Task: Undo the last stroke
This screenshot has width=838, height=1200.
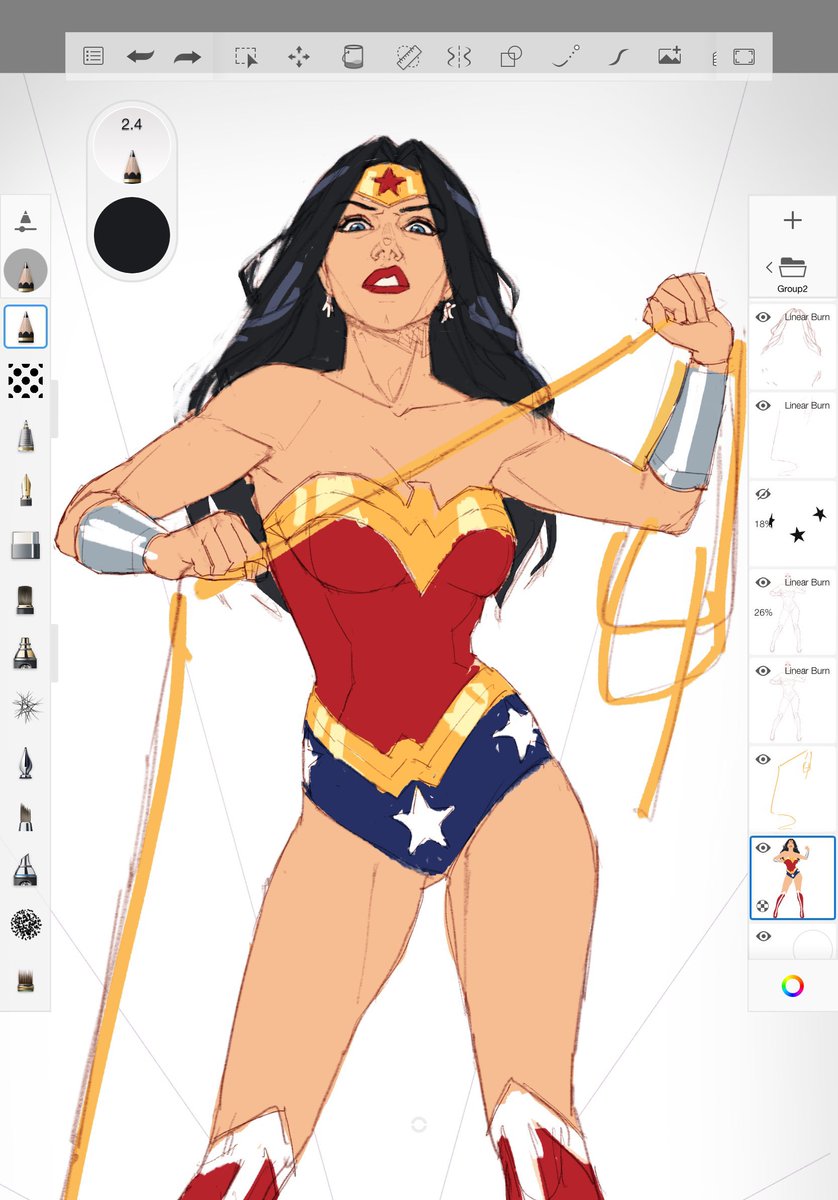Action: point(140,56)
